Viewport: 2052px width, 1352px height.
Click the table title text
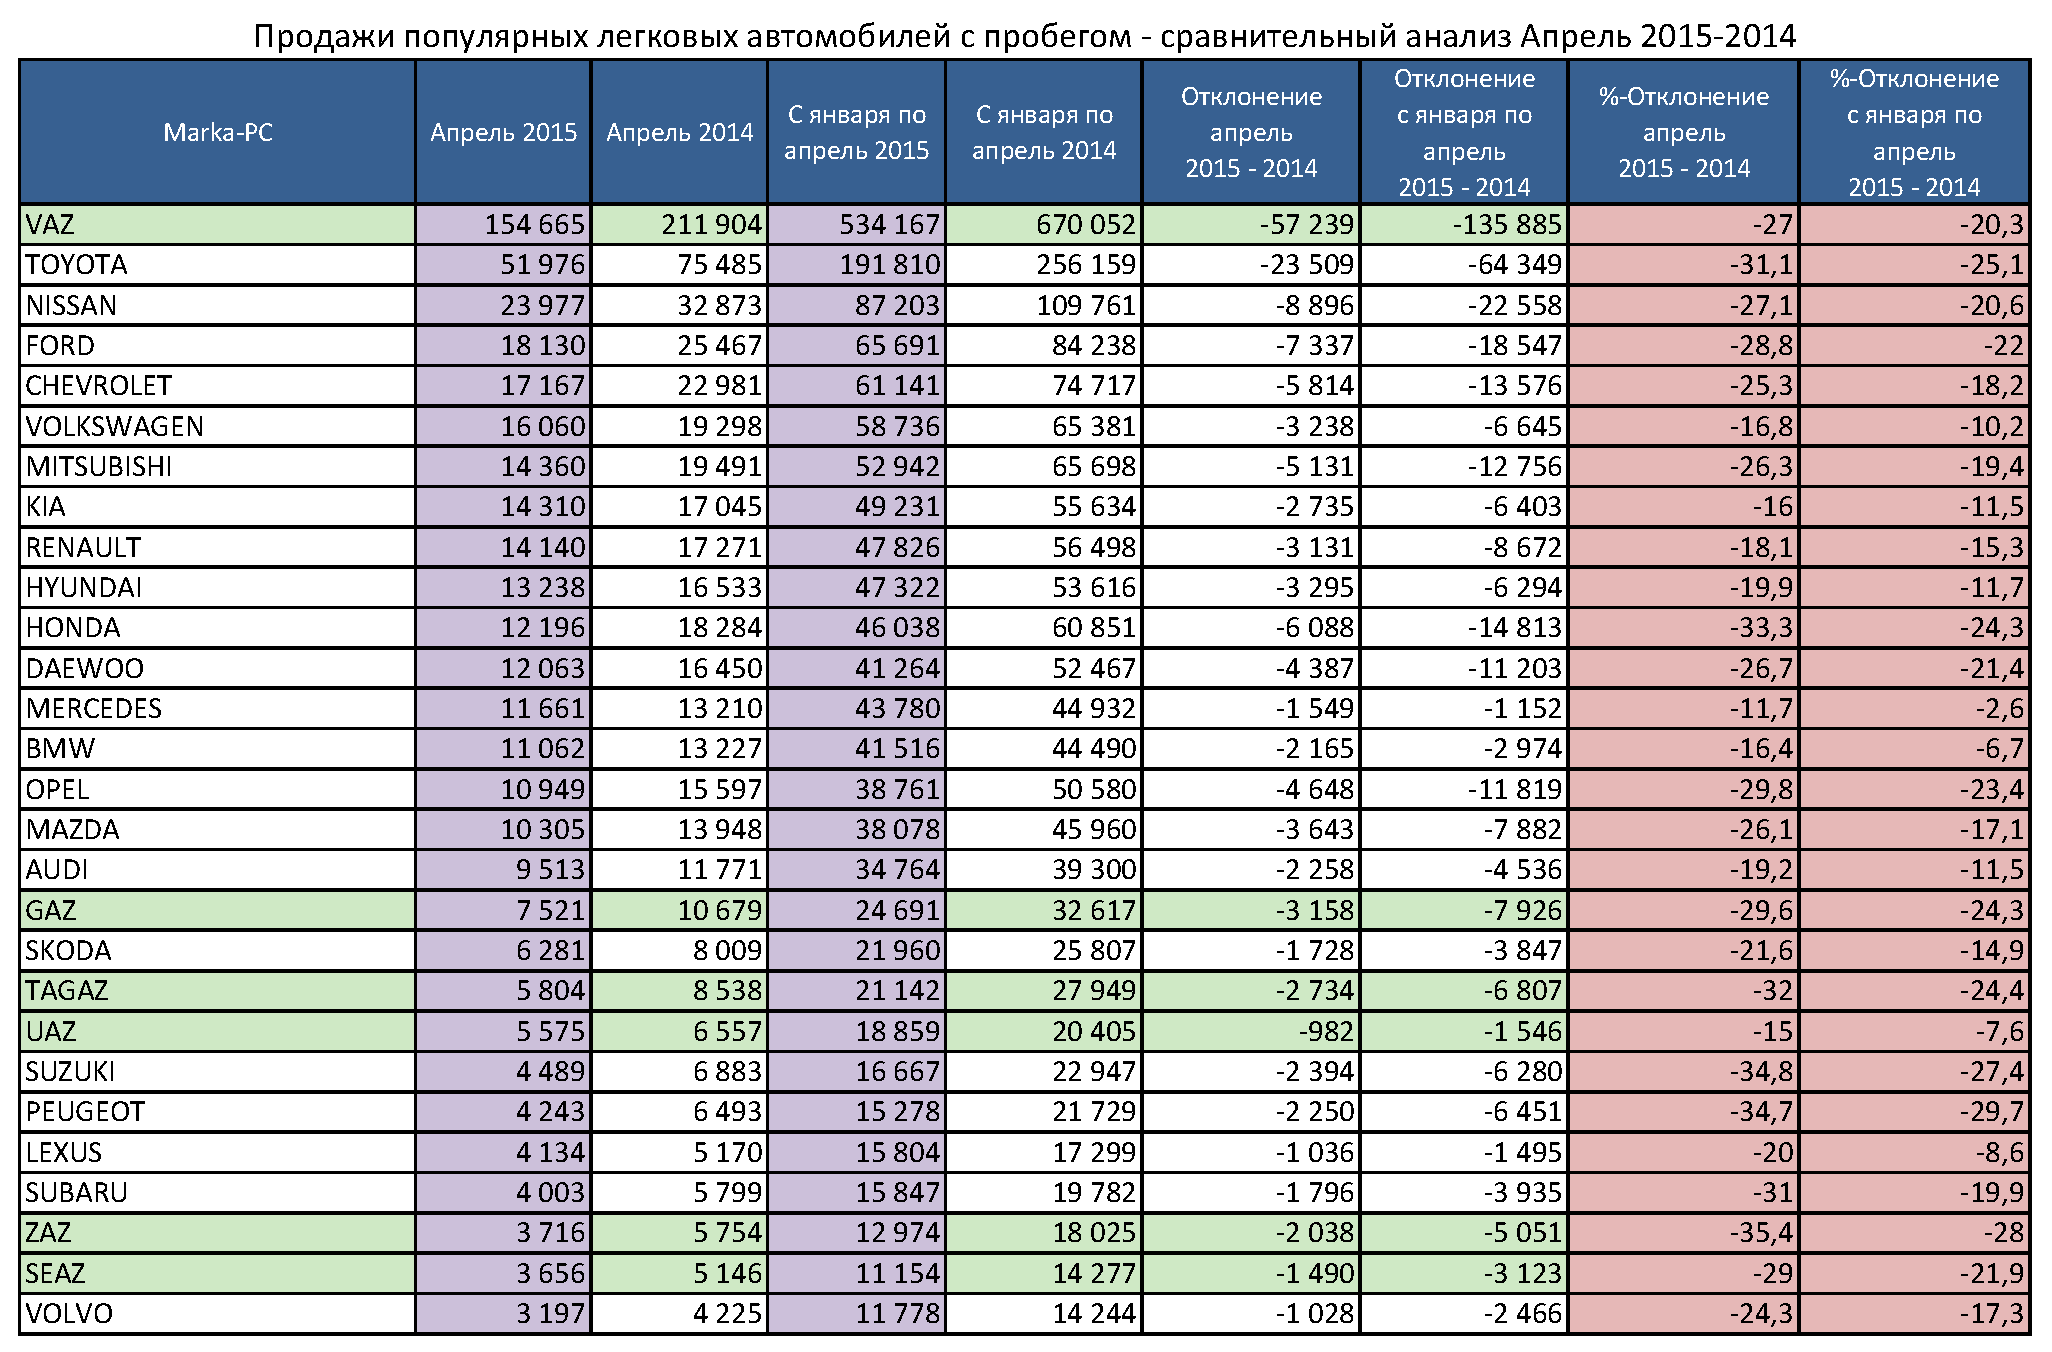point(1024,37)
